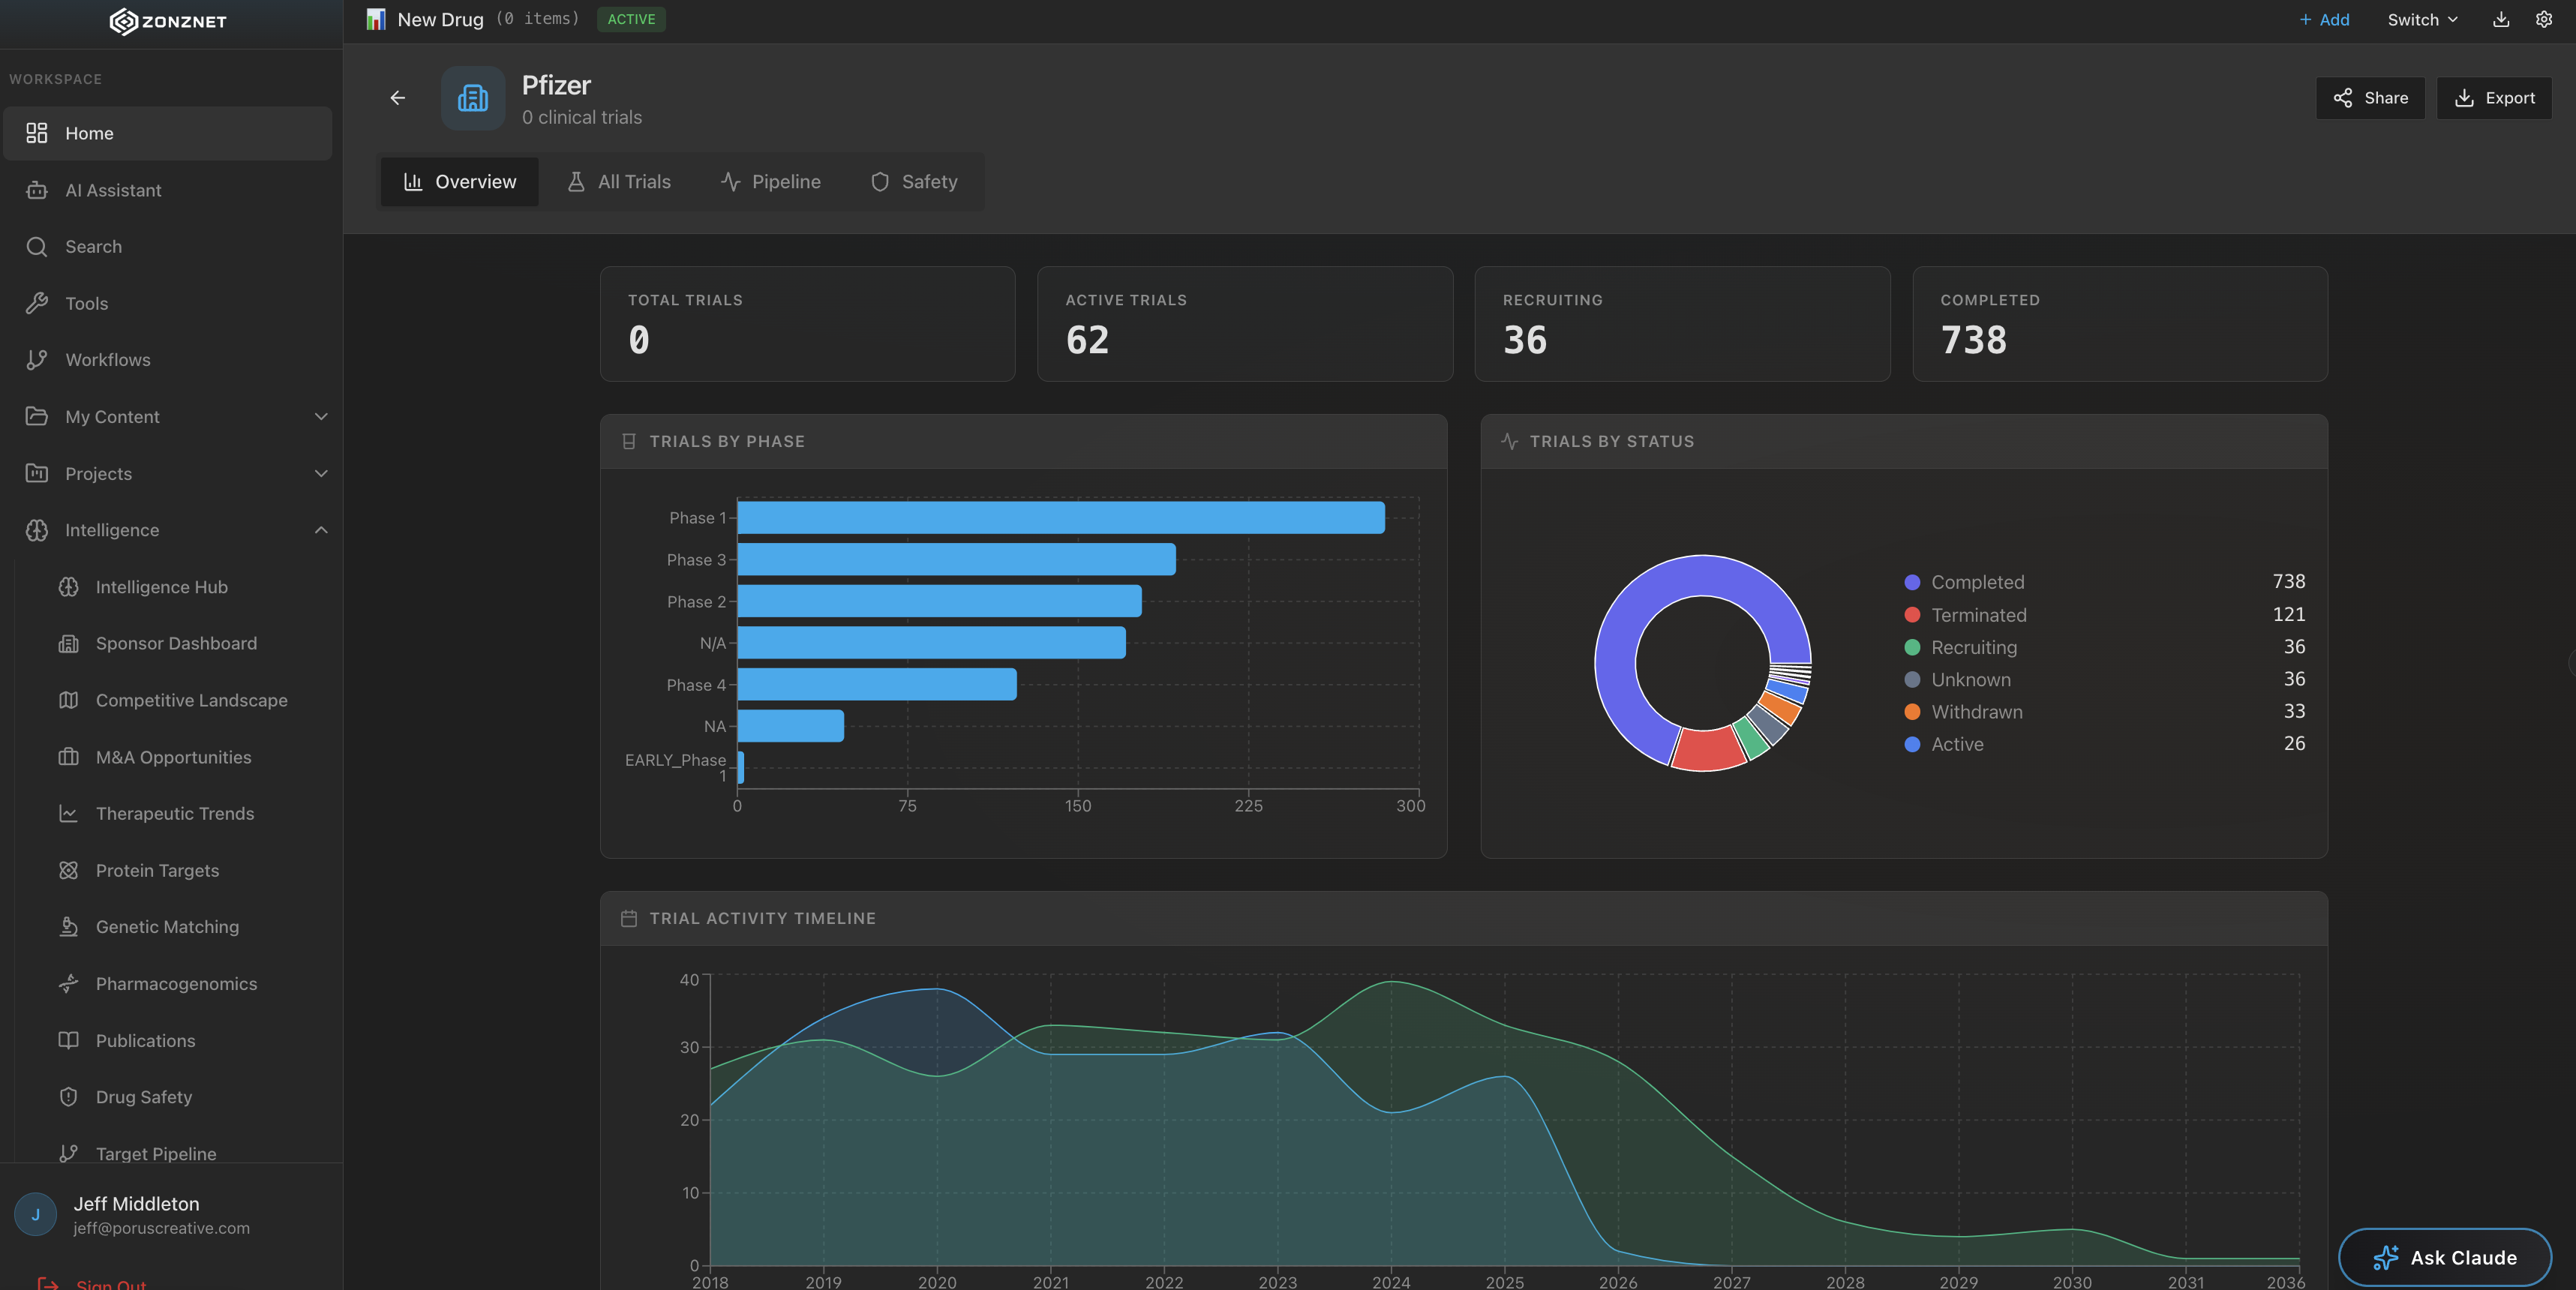The width and height of the screenshot is (2576, 1290).
Task: Open the settings gear in the top bar
Action: (x=2545, y=19)
